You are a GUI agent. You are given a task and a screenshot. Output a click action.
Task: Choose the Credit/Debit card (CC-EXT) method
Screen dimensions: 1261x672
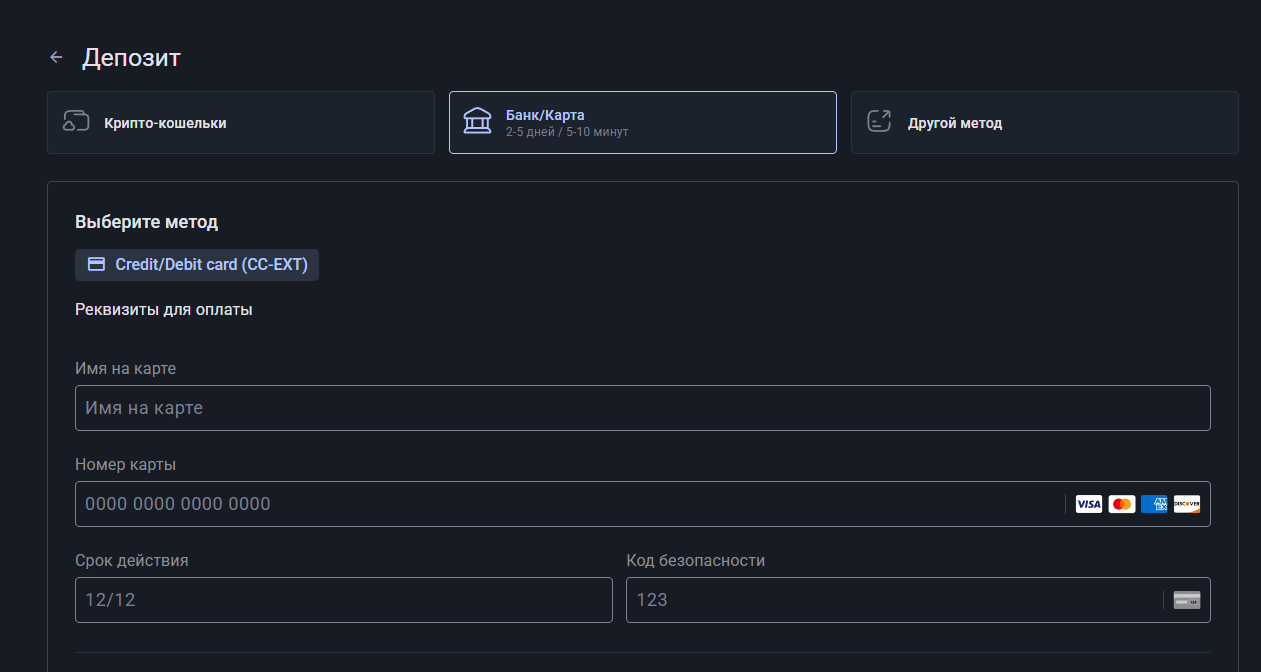click(x=197, y=265)
